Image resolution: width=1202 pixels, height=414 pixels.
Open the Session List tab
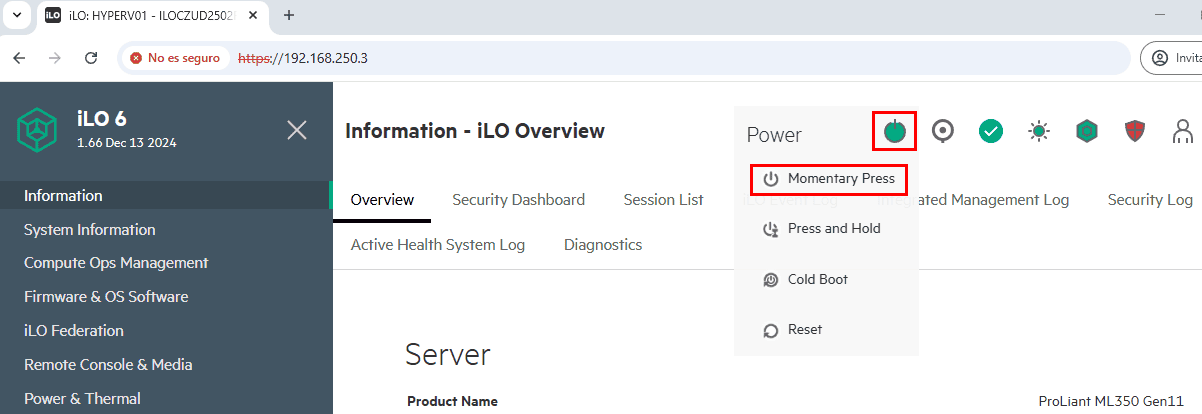[x=663, y=200]
